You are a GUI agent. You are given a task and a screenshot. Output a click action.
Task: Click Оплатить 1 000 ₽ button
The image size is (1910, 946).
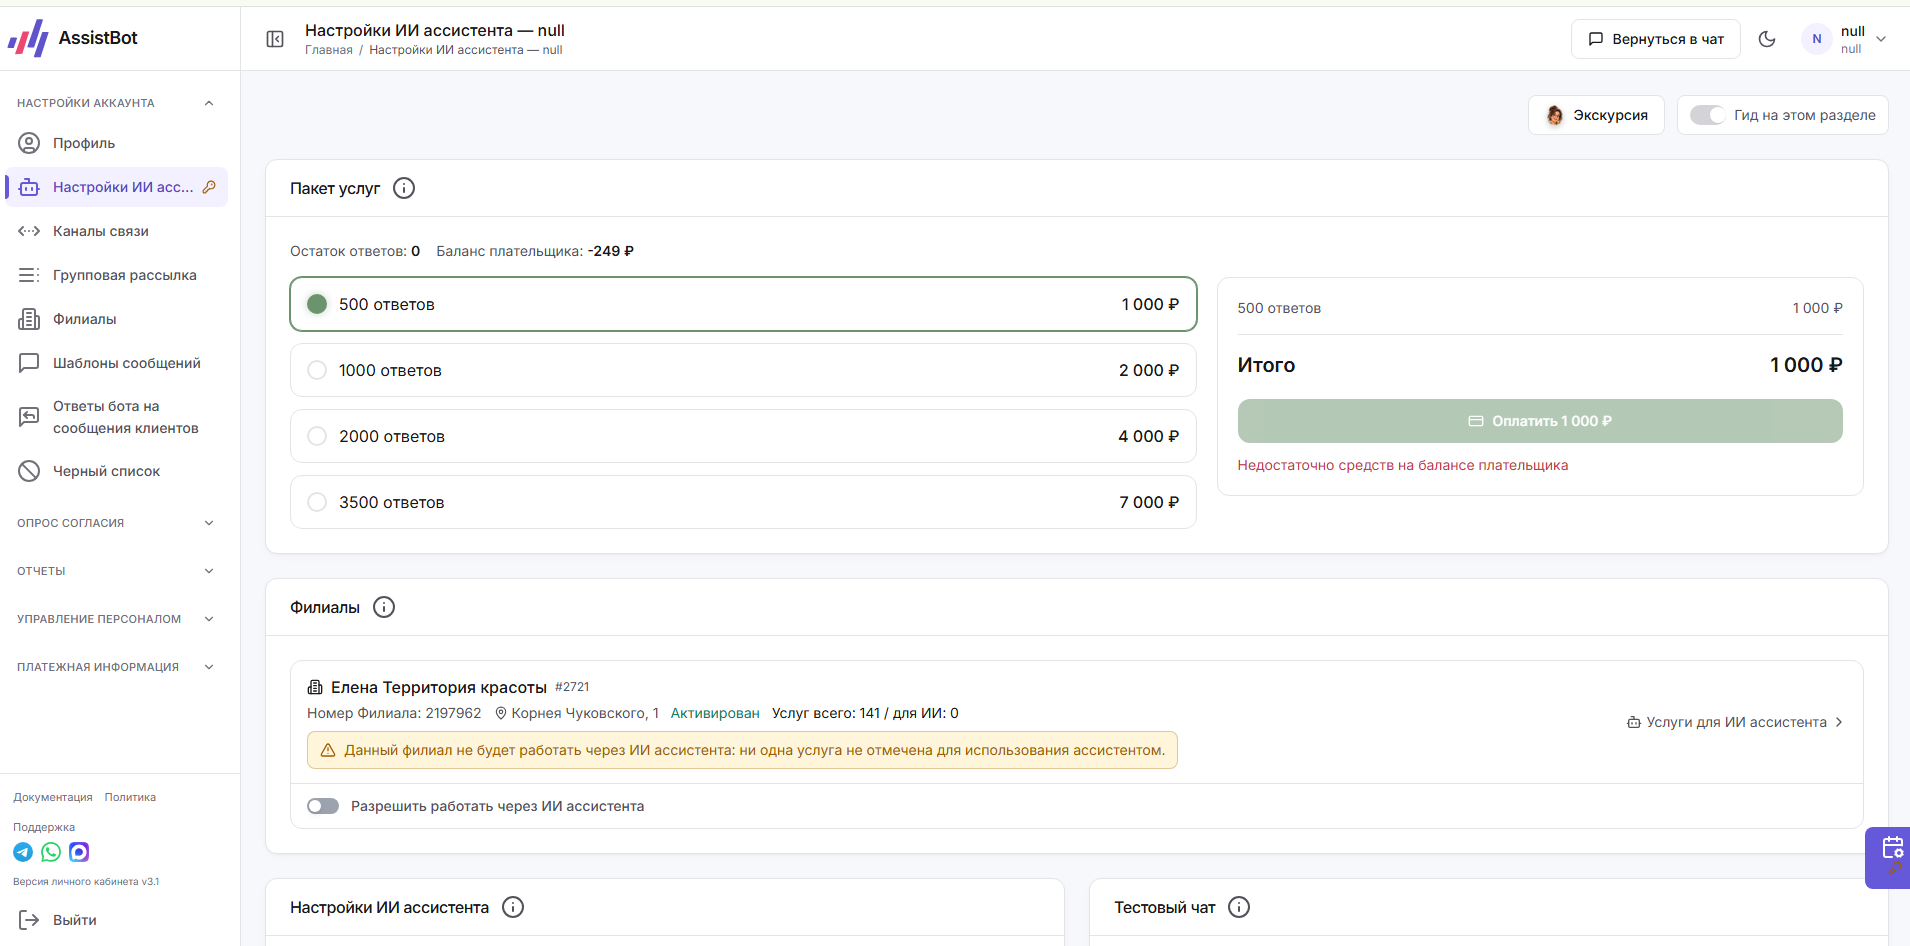pyautogui.click(x=1540, y=421)
